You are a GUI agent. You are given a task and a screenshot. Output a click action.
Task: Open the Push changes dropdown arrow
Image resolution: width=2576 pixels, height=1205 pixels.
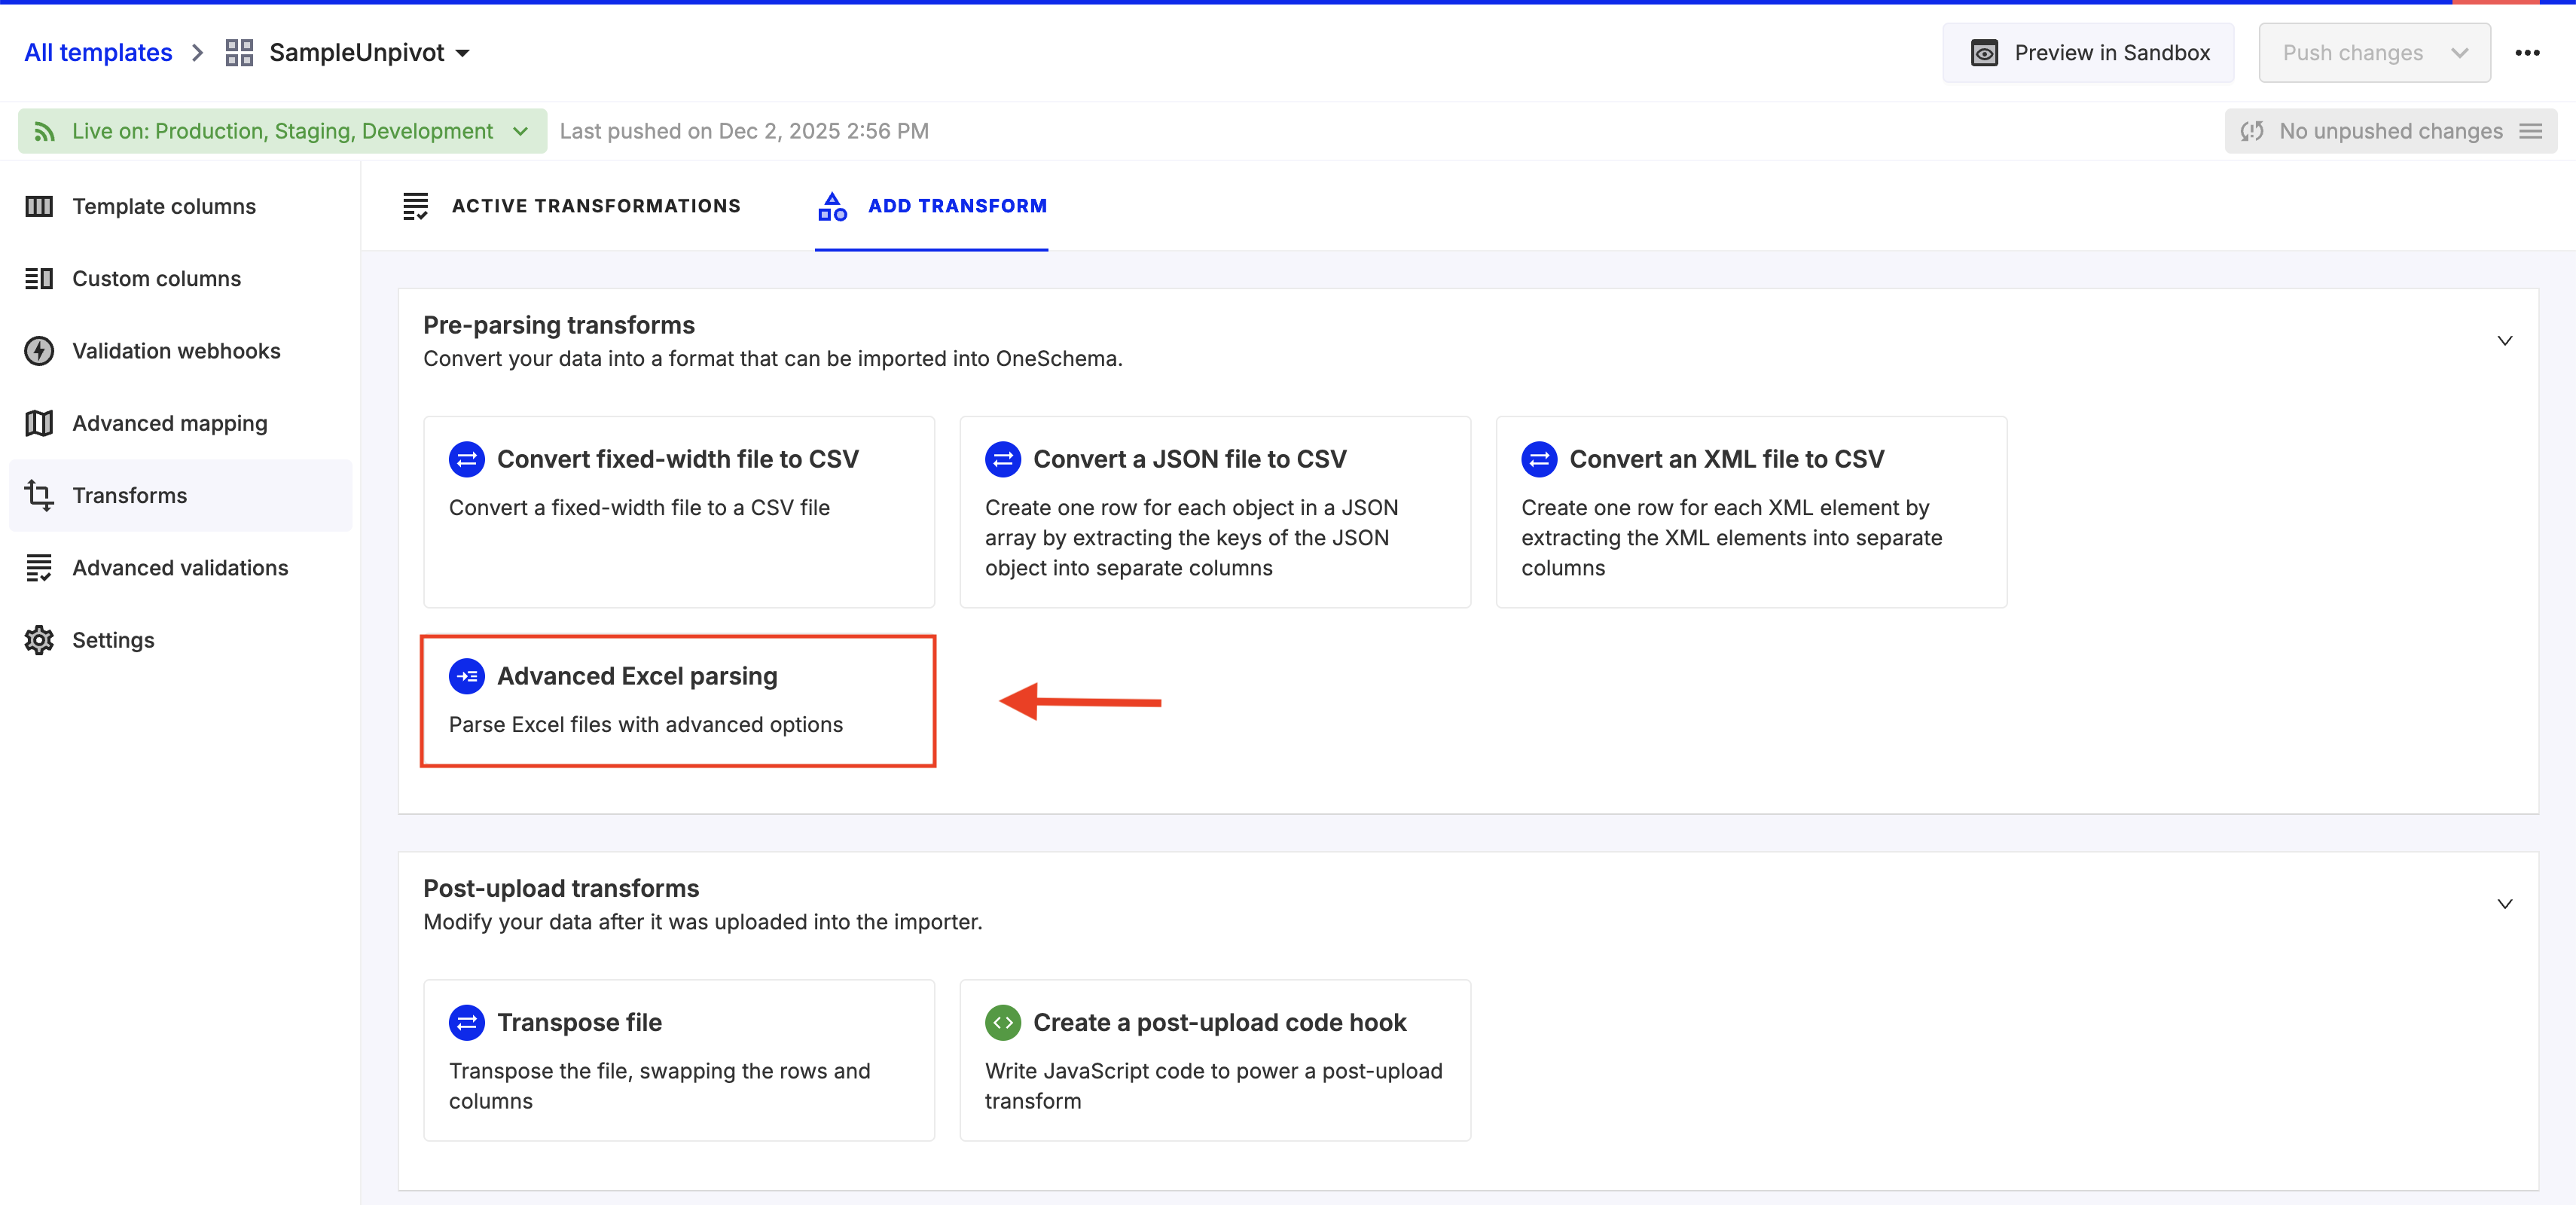2459,53
